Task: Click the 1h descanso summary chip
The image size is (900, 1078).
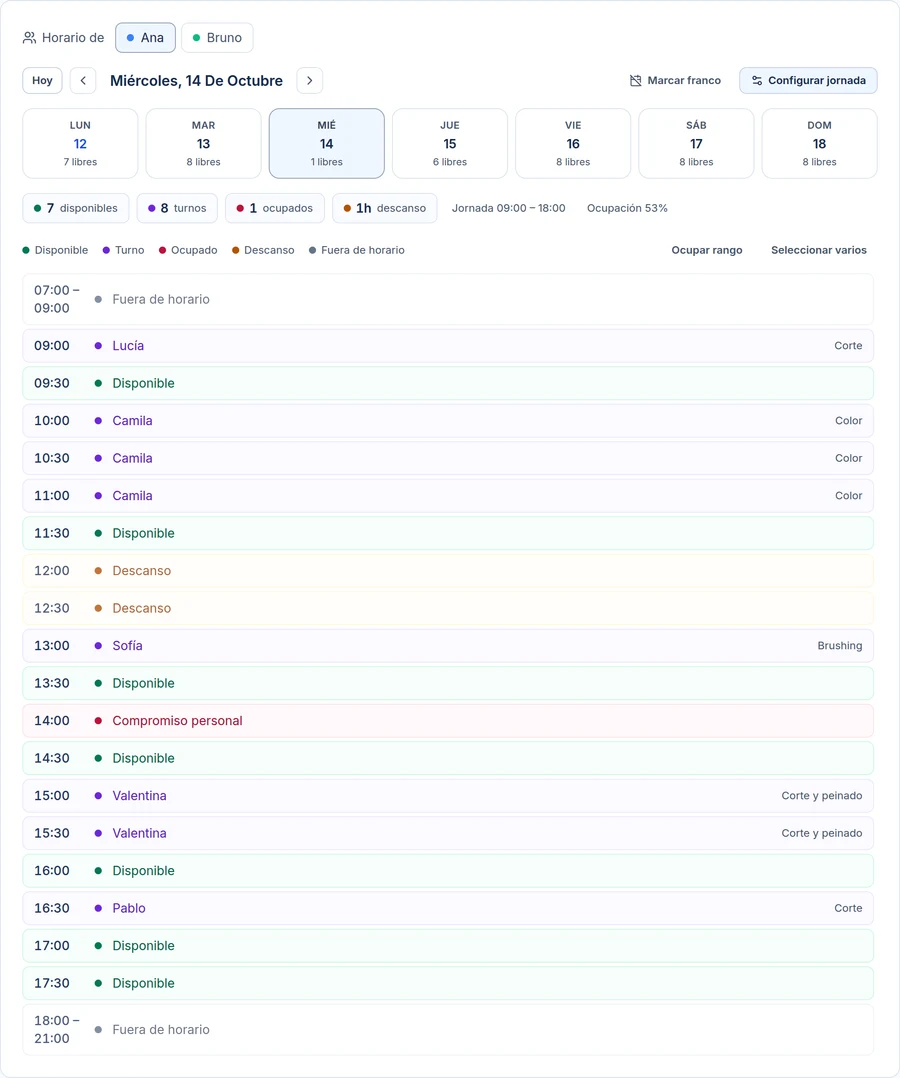Action: [x=385, y=208]
